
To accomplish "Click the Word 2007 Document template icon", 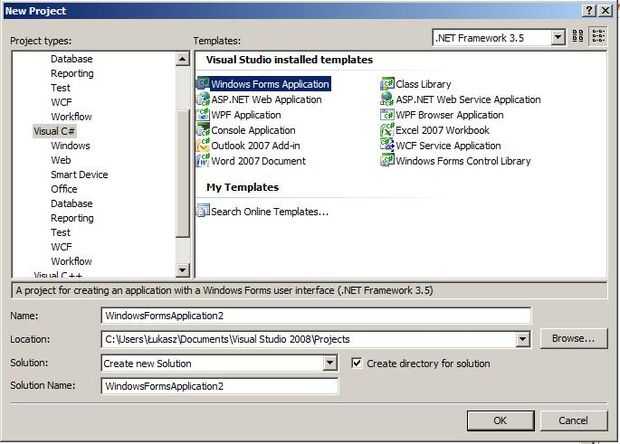I will click(x=203, y=161).
